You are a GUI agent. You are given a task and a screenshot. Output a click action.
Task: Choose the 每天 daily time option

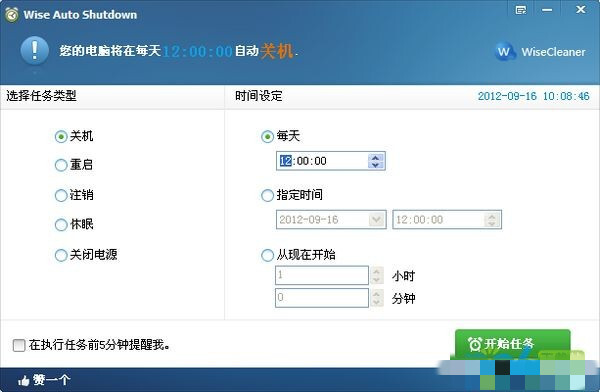tap(267, 136)
